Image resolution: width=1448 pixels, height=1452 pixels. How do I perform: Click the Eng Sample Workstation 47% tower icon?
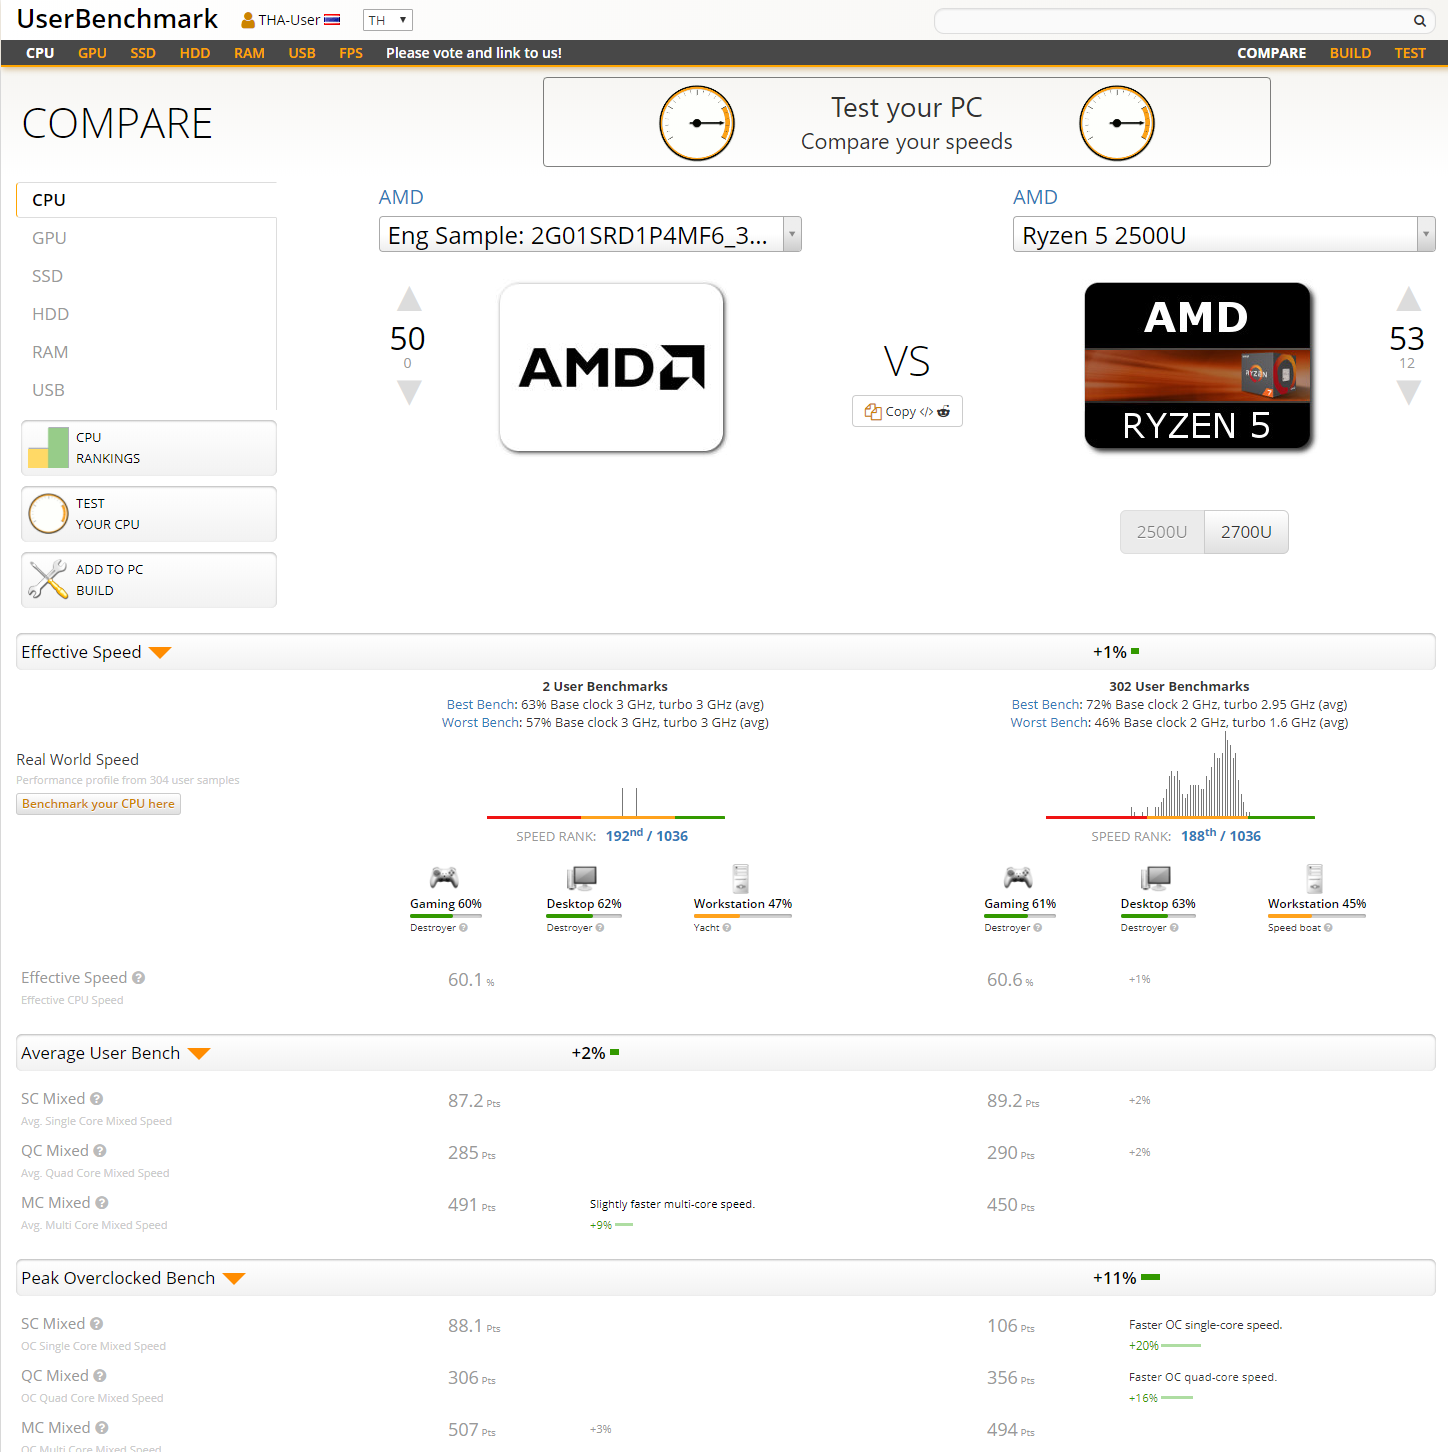(x=741, y=878)
